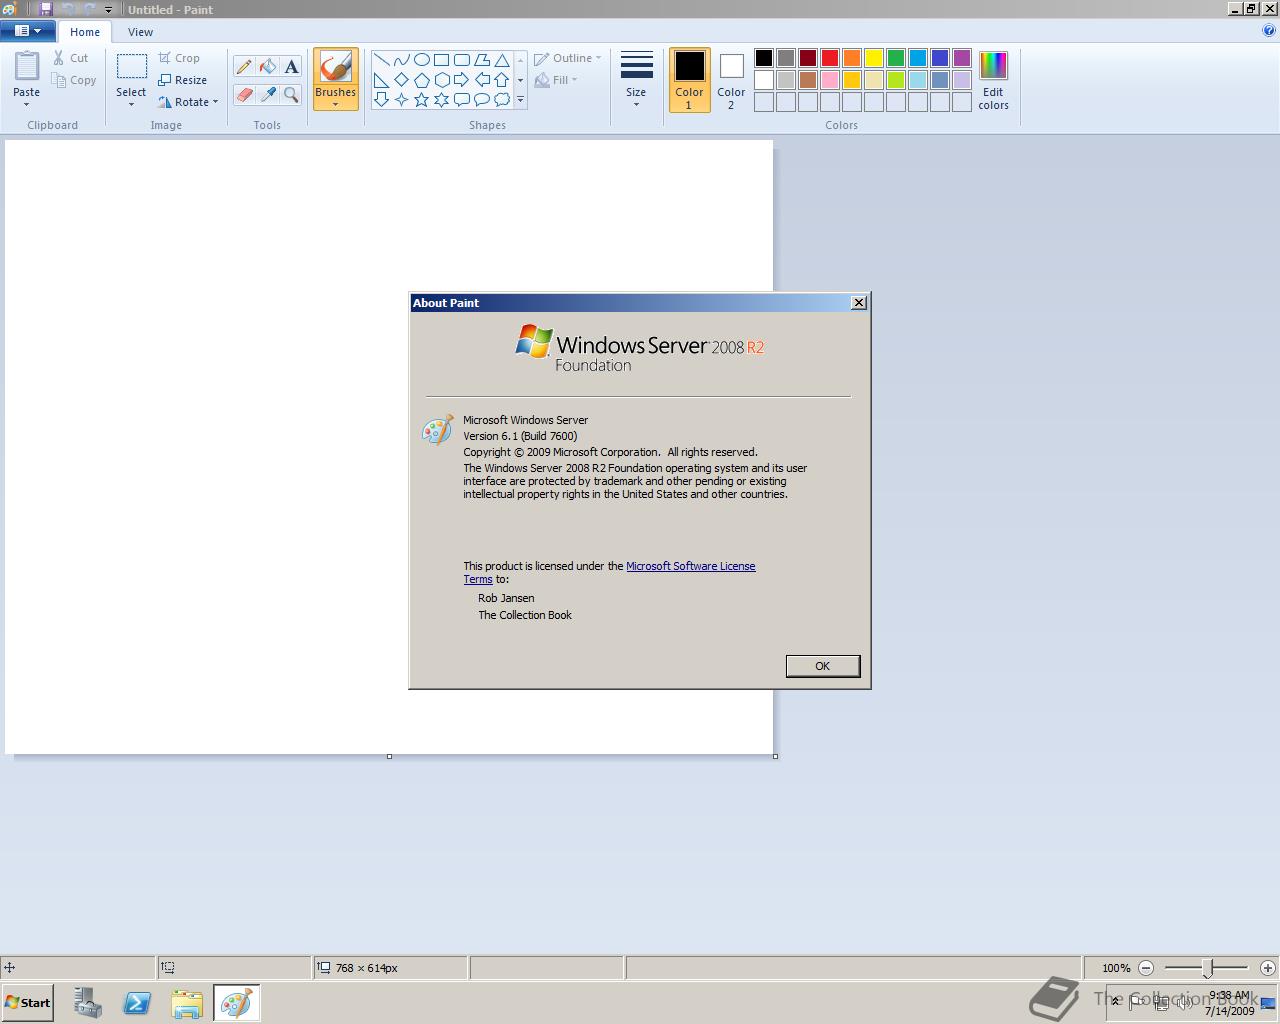Viewport: 1280px width, 1024px height.
Task: Select the Fill with color bucket tool
Action: point(267,67)
